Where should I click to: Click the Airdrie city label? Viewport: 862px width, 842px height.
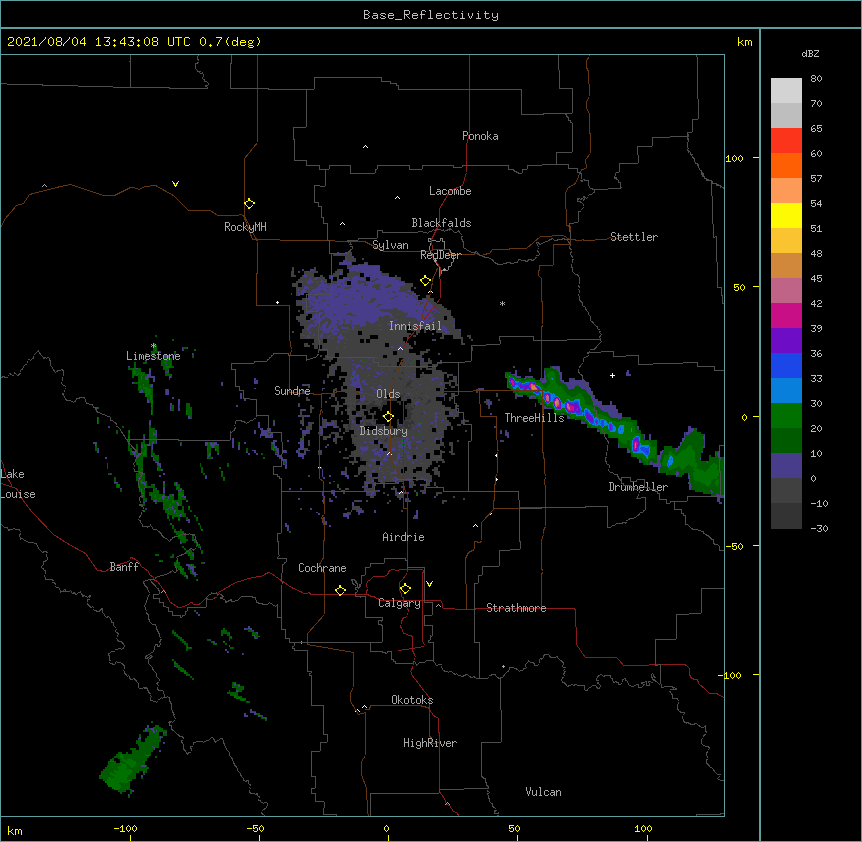point(403,537)
